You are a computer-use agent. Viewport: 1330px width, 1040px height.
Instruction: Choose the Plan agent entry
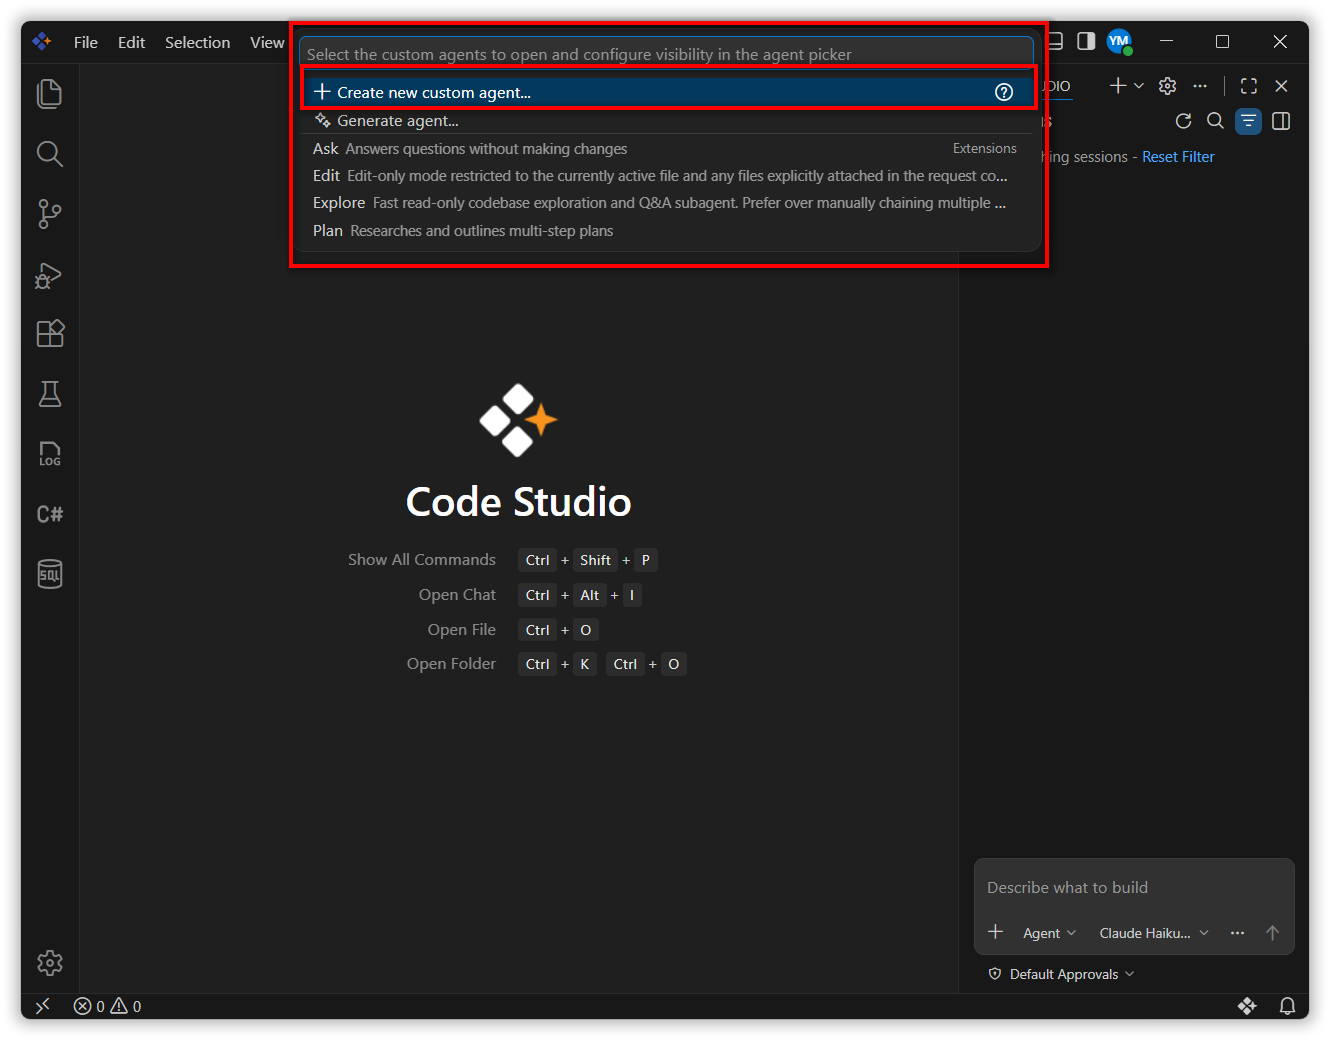point(668,231)
